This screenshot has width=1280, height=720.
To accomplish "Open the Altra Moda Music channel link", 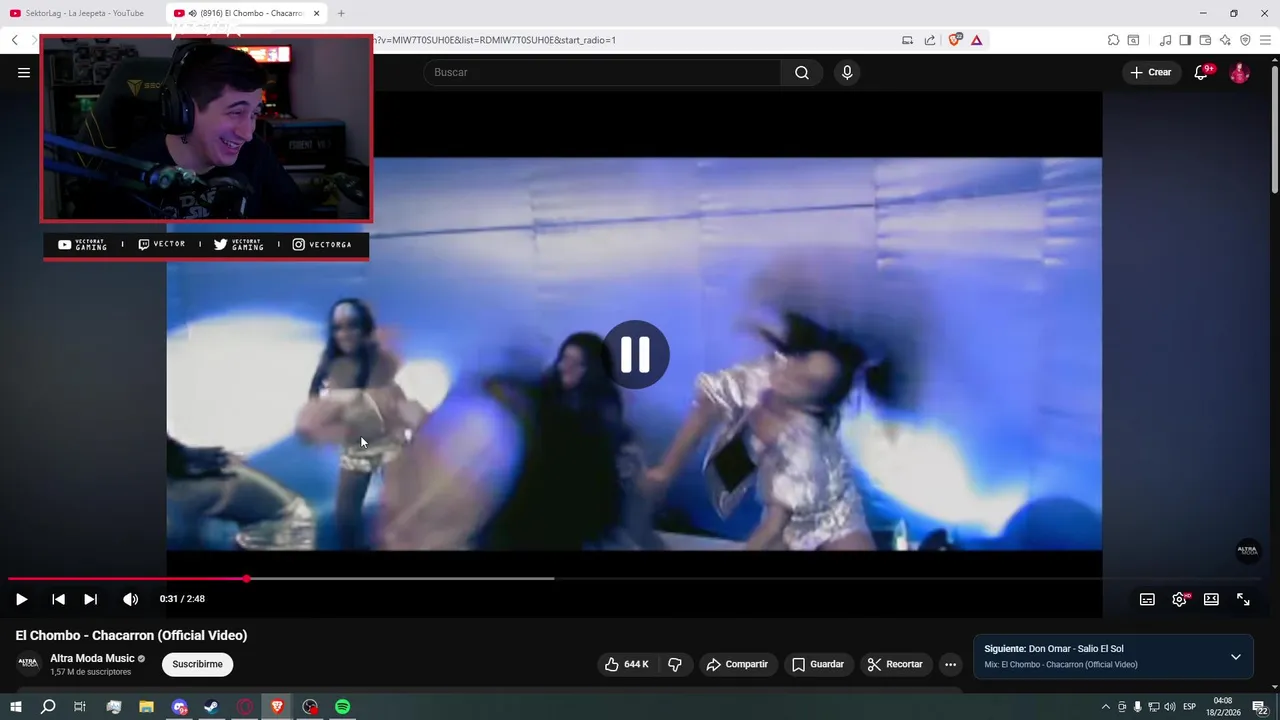I will click(92, 658).
